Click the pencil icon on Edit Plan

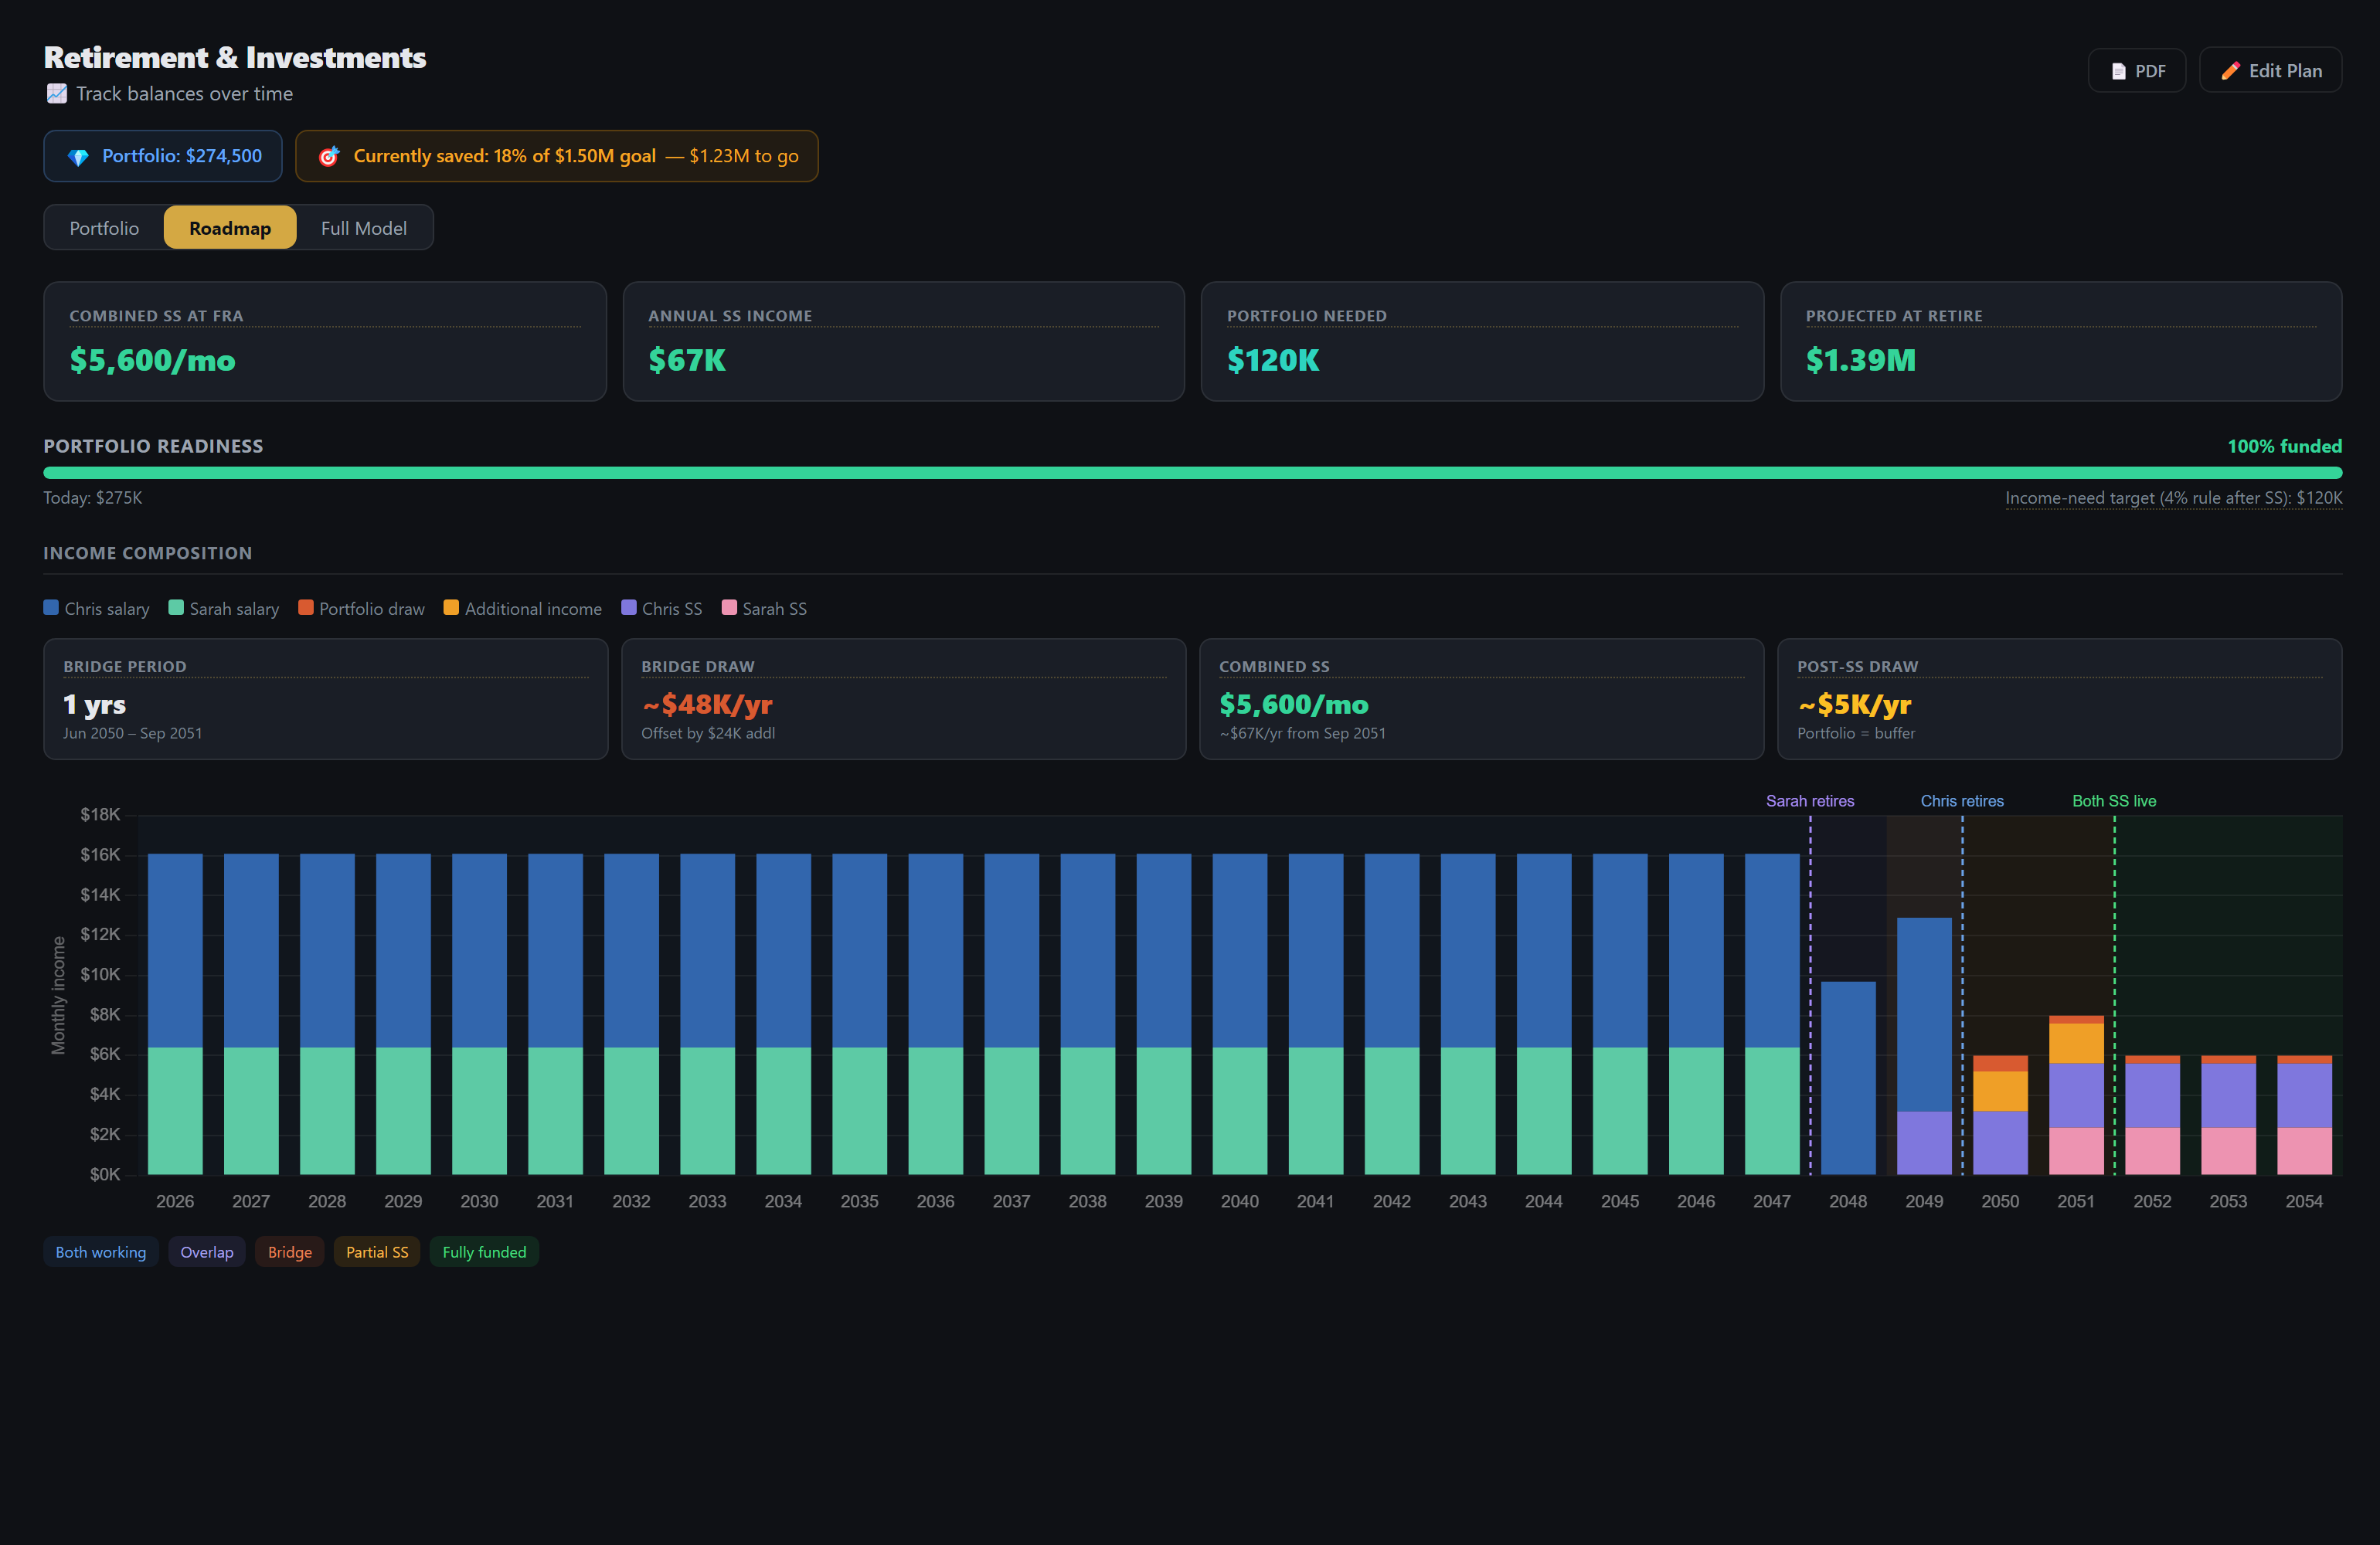pyautogui.click(x=2230, y=71)
